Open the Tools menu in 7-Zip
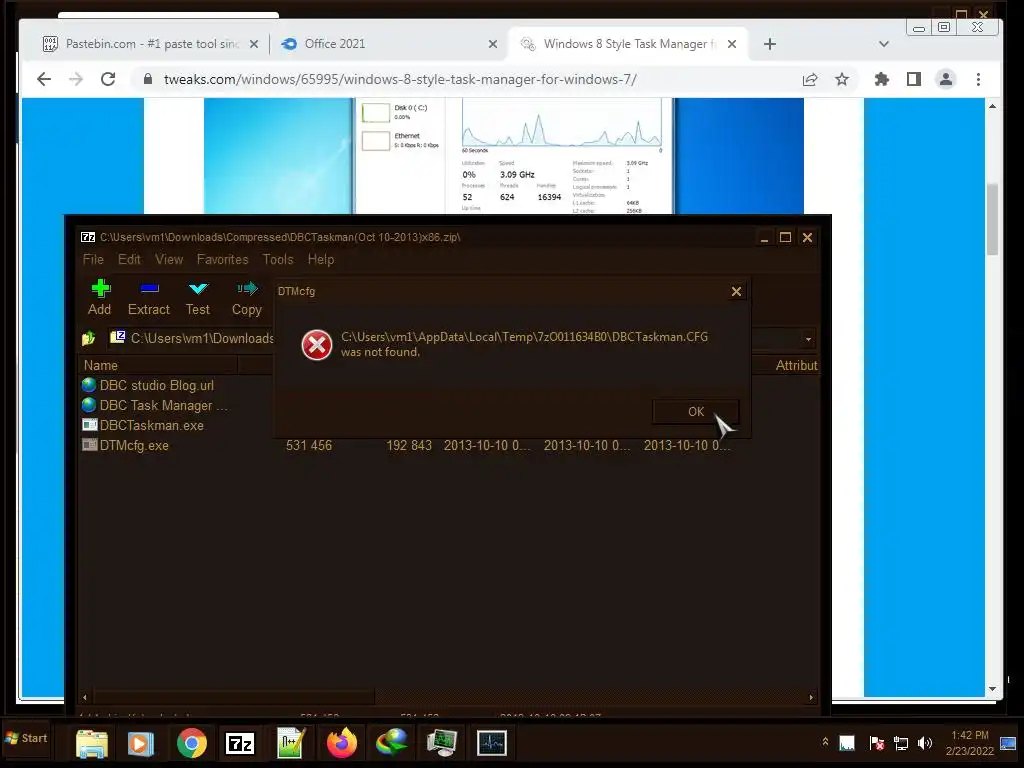Image resolution: width=1024 pixels, height=768 pixels. coord(278,259)
